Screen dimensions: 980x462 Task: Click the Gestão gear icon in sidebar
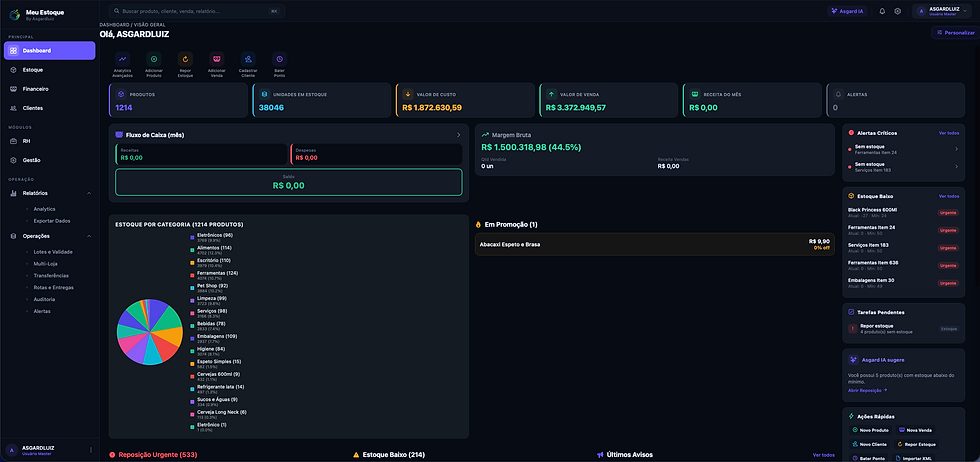coord(14,160)
